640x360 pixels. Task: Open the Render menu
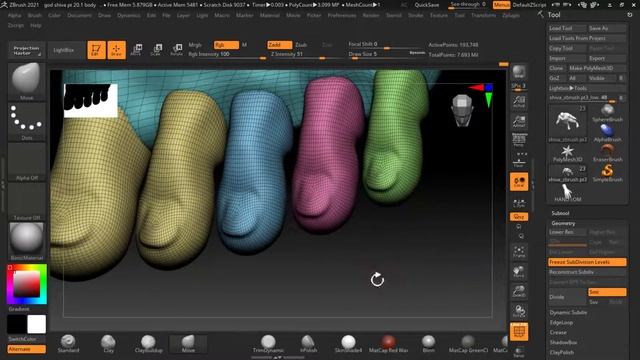pyautogui.click(x=371, y=15)
